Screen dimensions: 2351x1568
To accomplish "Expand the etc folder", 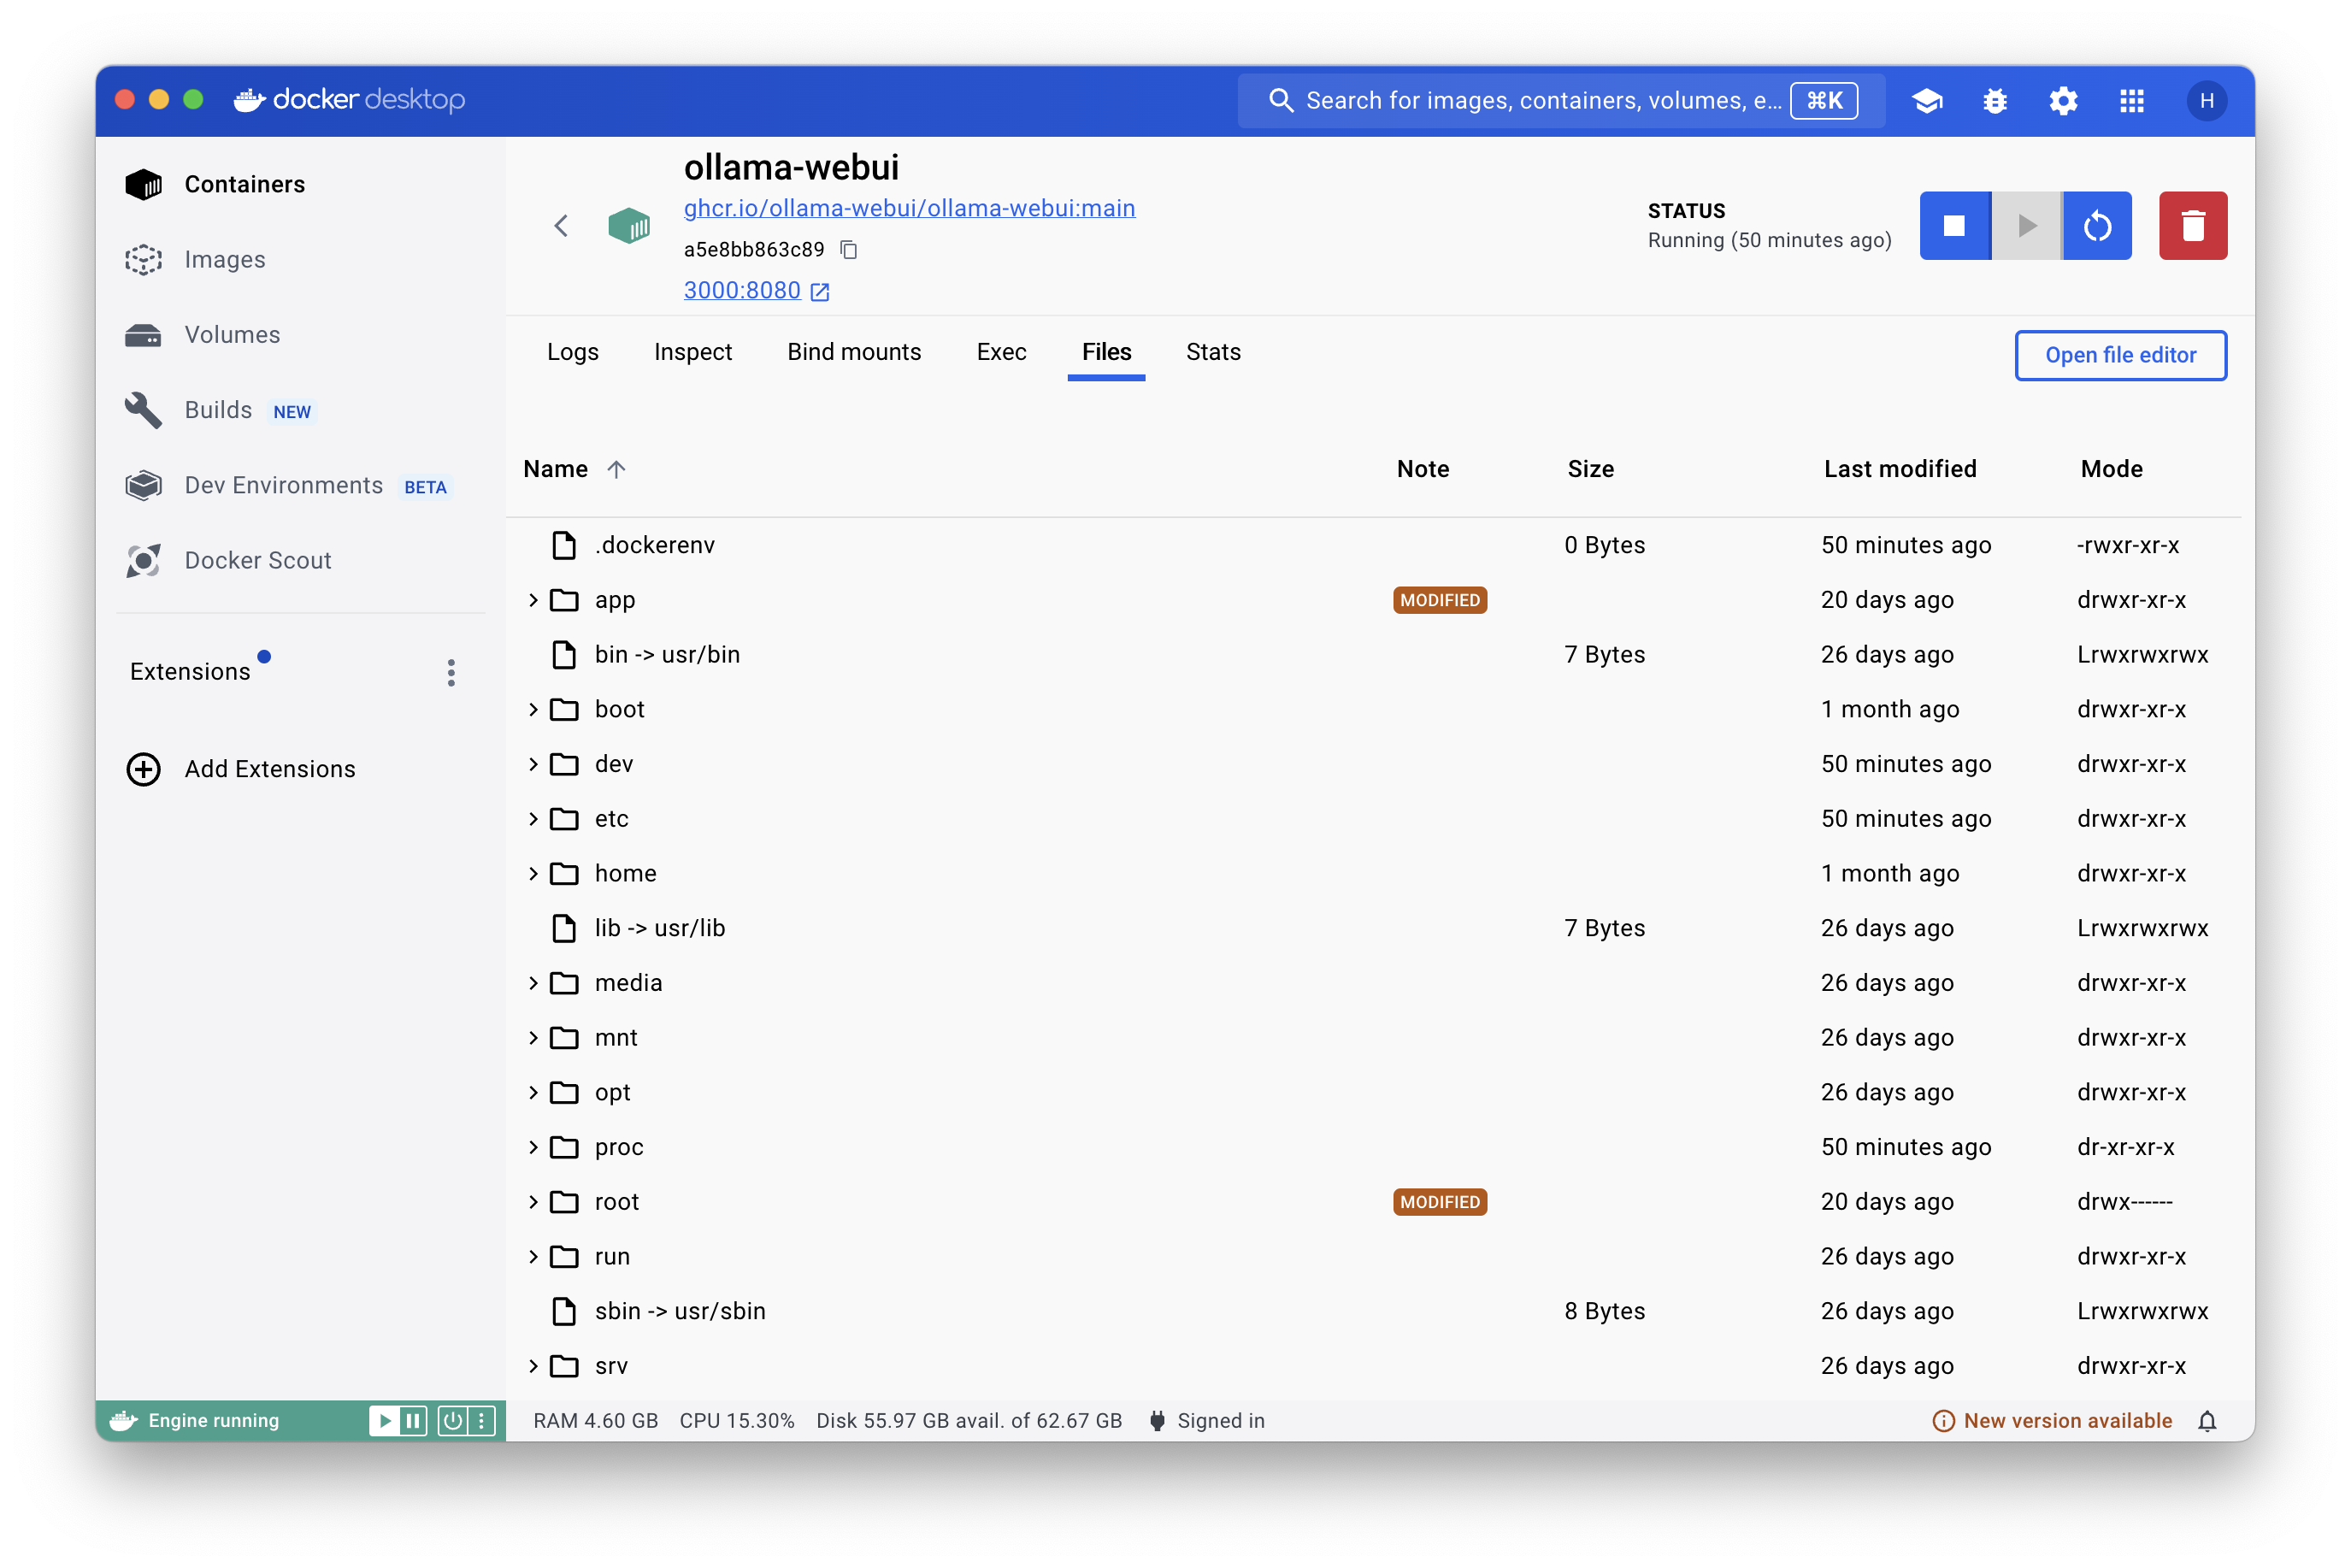I will click(533, 819).
